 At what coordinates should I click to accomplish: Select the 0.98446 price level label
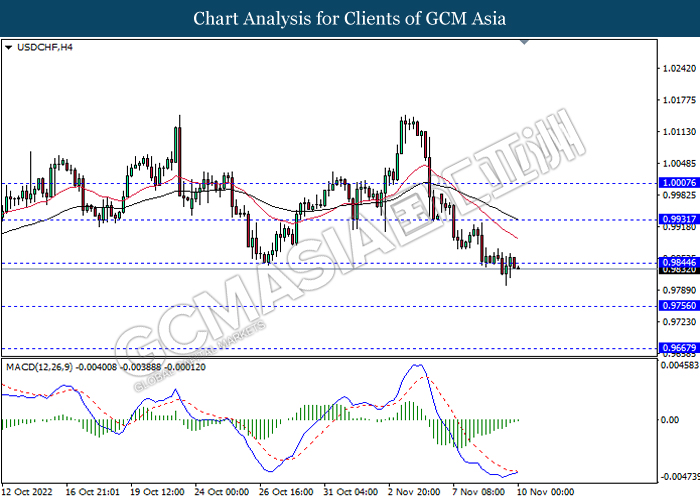679,262
